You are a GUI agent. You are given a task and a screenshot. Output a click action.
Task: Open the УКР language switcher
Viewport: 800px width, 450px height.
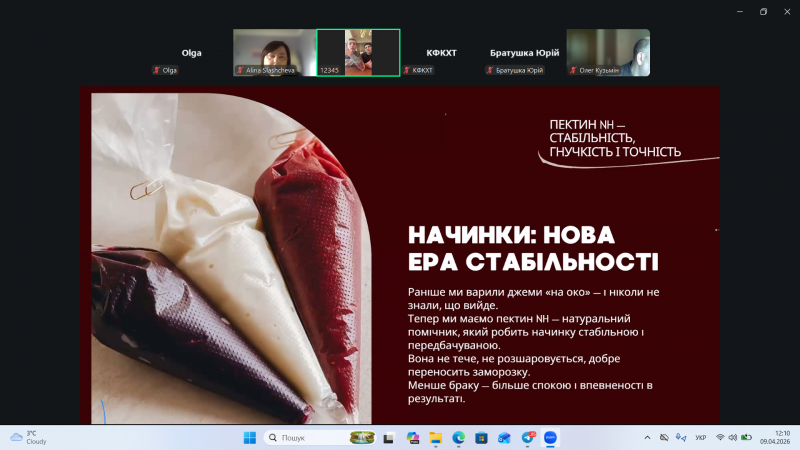[700, 438]
